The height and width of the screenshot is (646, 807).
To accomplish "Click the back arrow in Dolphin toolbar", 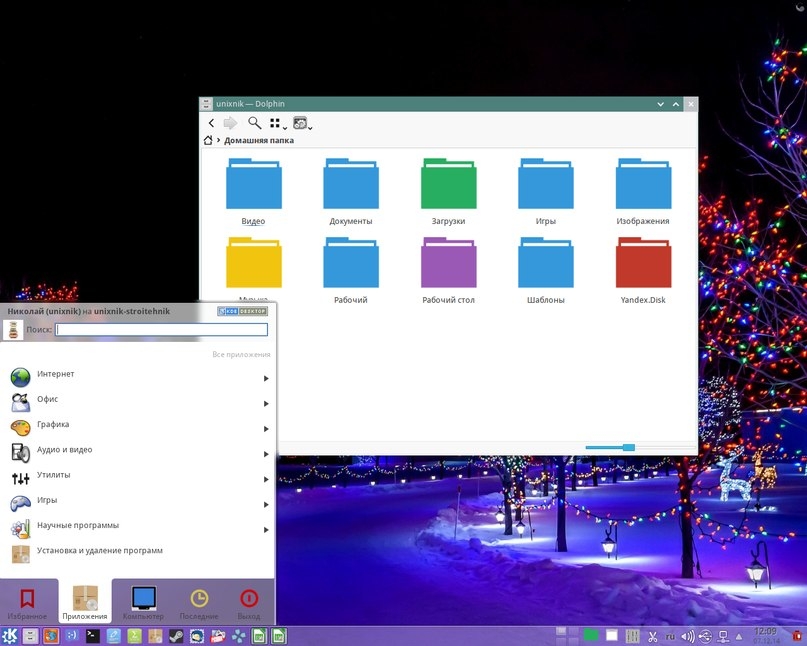I will 211,123.
